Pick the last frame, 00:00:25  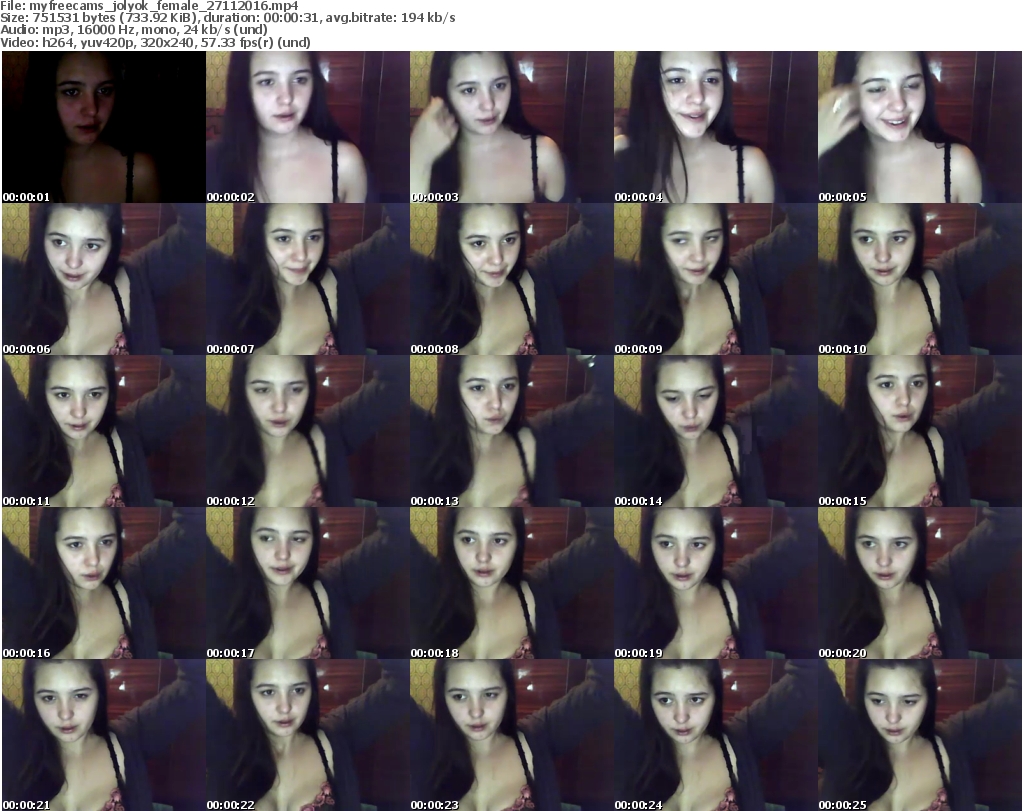(x=920, y=735)
